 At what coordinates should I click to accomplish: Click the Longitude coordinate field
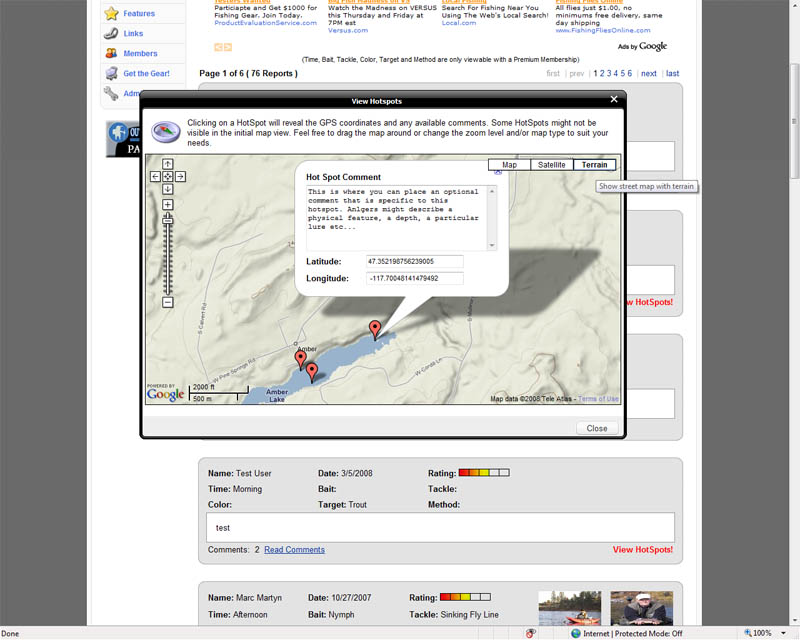coord(414,278)
